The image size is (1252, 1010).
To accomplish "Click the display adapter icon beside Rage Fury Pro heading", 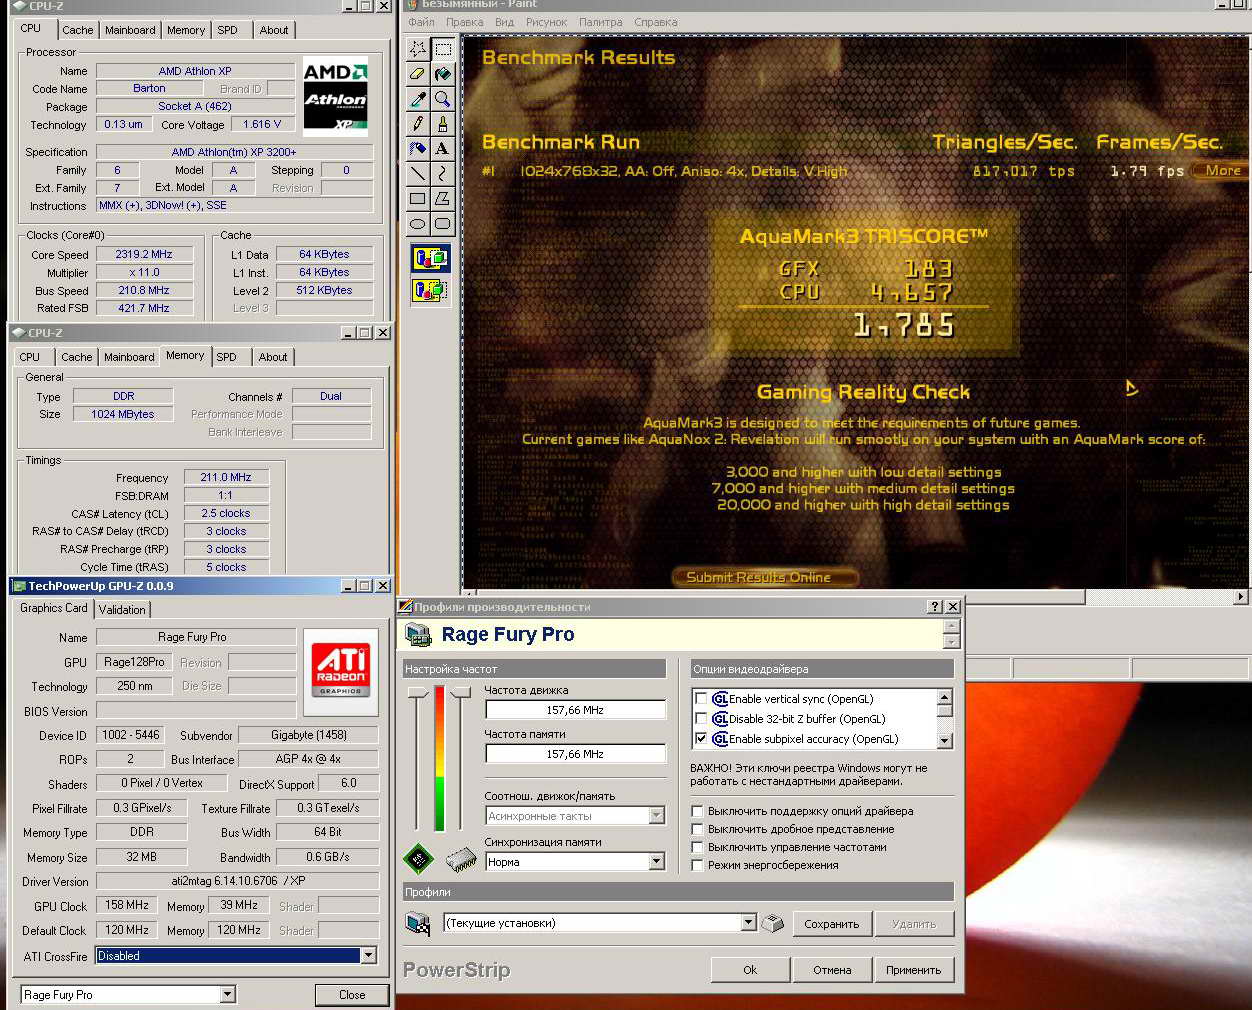I will [x=418, y=634].
